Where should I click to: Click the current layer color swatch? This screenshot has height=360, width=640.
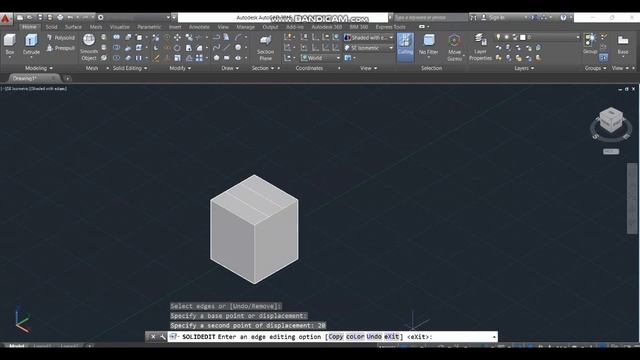coord(522,37)
